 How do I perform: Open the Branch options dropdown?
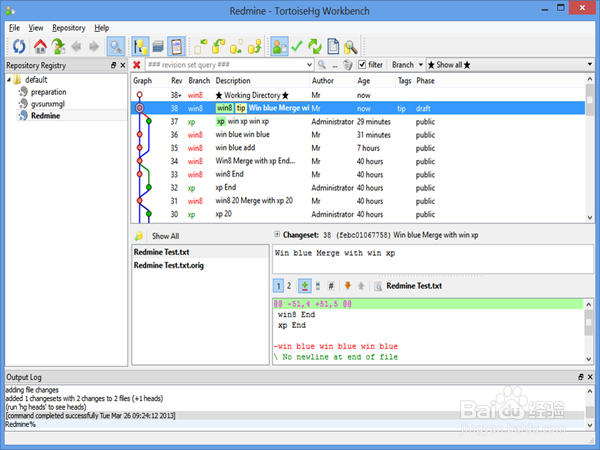tap(407, 65)
